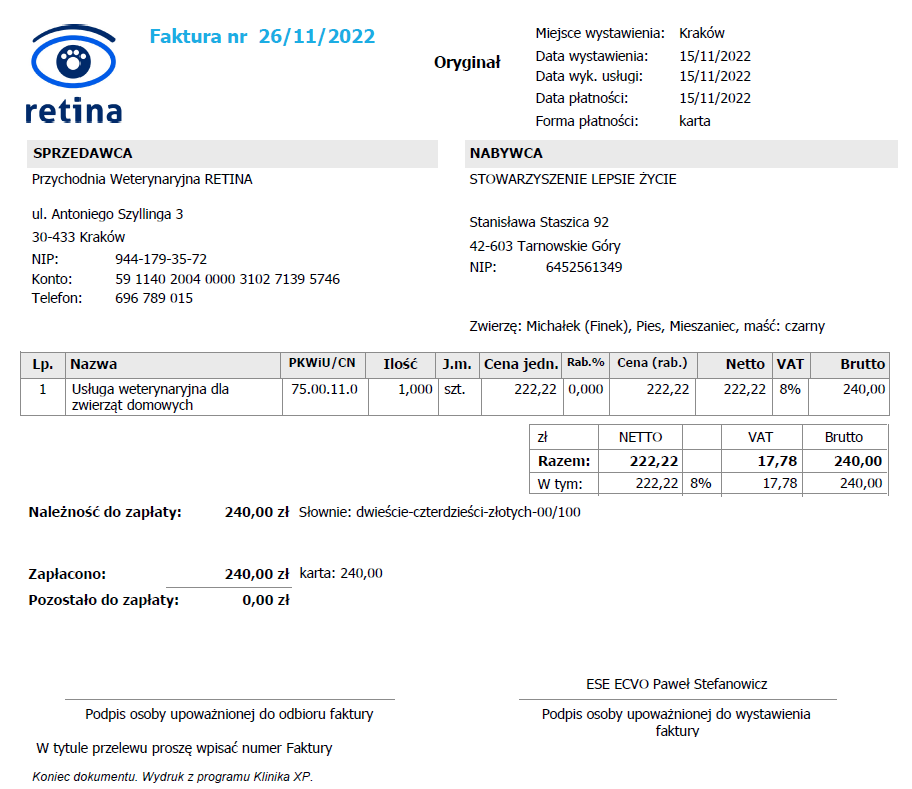Click the seller bank account number after Konto
The height and width of the screenshot is (789, 912).
click(x=227, y=279)
